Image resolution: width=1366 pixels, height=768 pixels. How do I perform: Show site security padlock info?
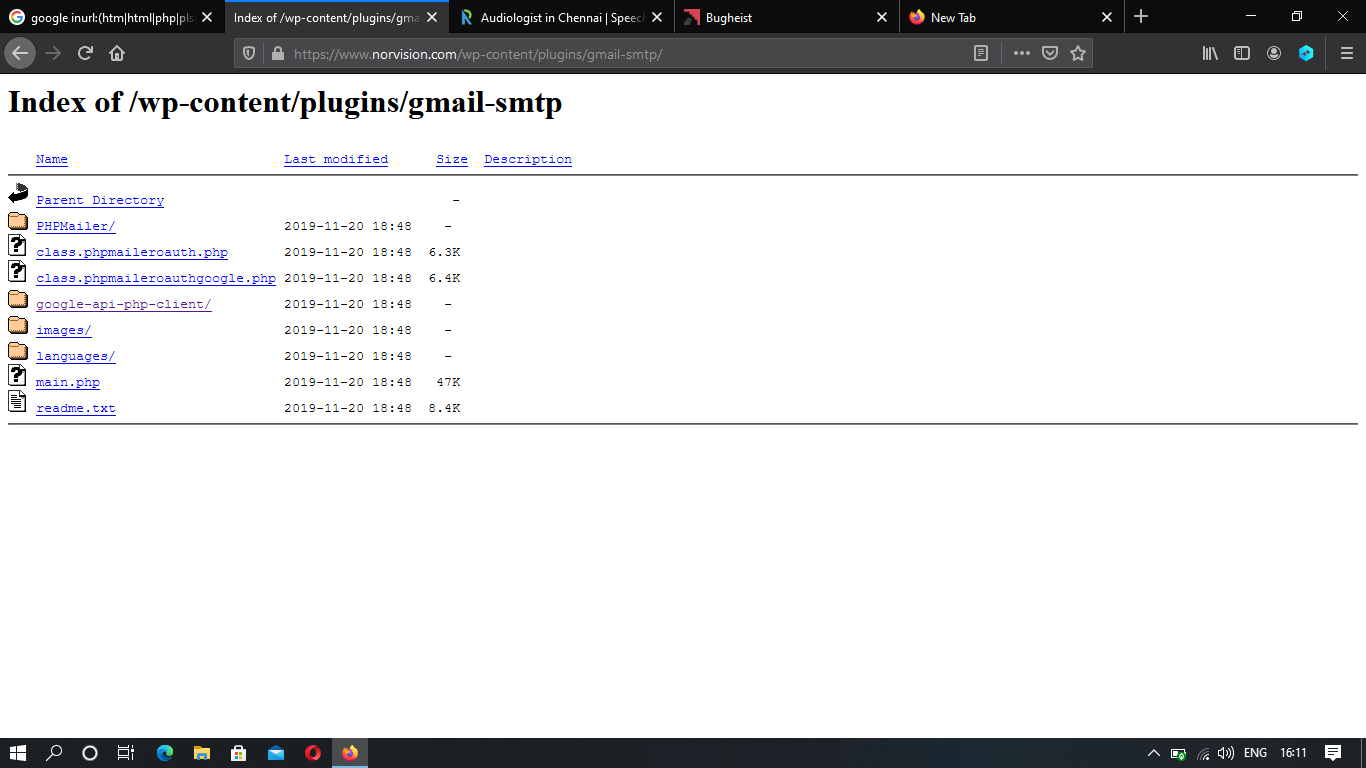click(277, 54)
